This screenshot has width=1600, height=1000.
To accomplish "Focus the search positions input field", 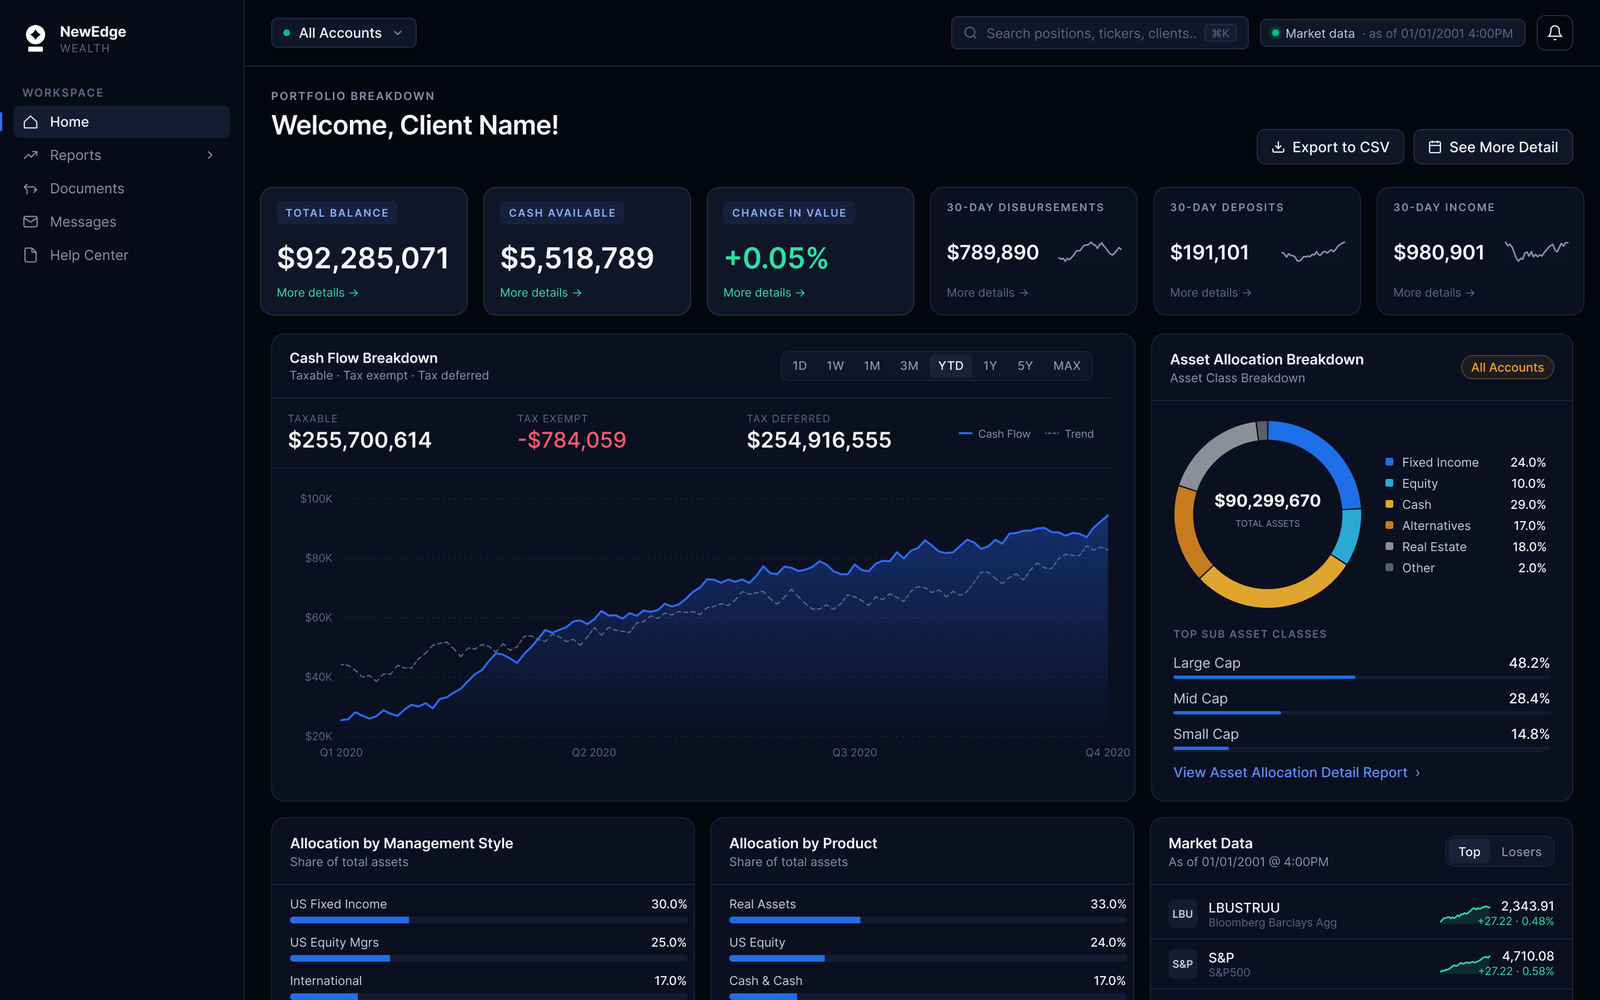I will click(x=1099, y=33).
